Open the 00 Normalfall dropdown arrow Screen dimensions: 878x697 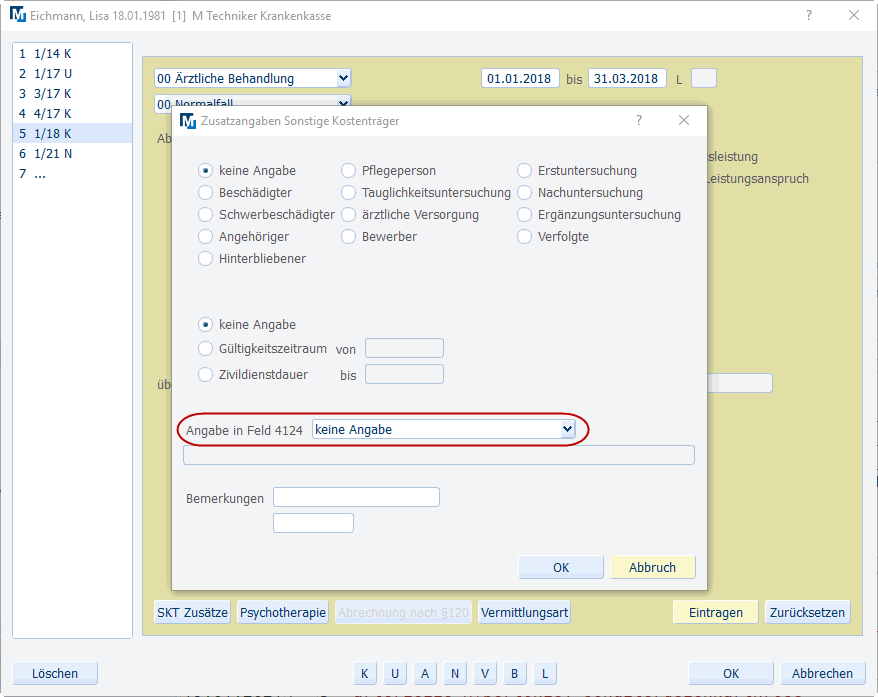tap(343, 102)
